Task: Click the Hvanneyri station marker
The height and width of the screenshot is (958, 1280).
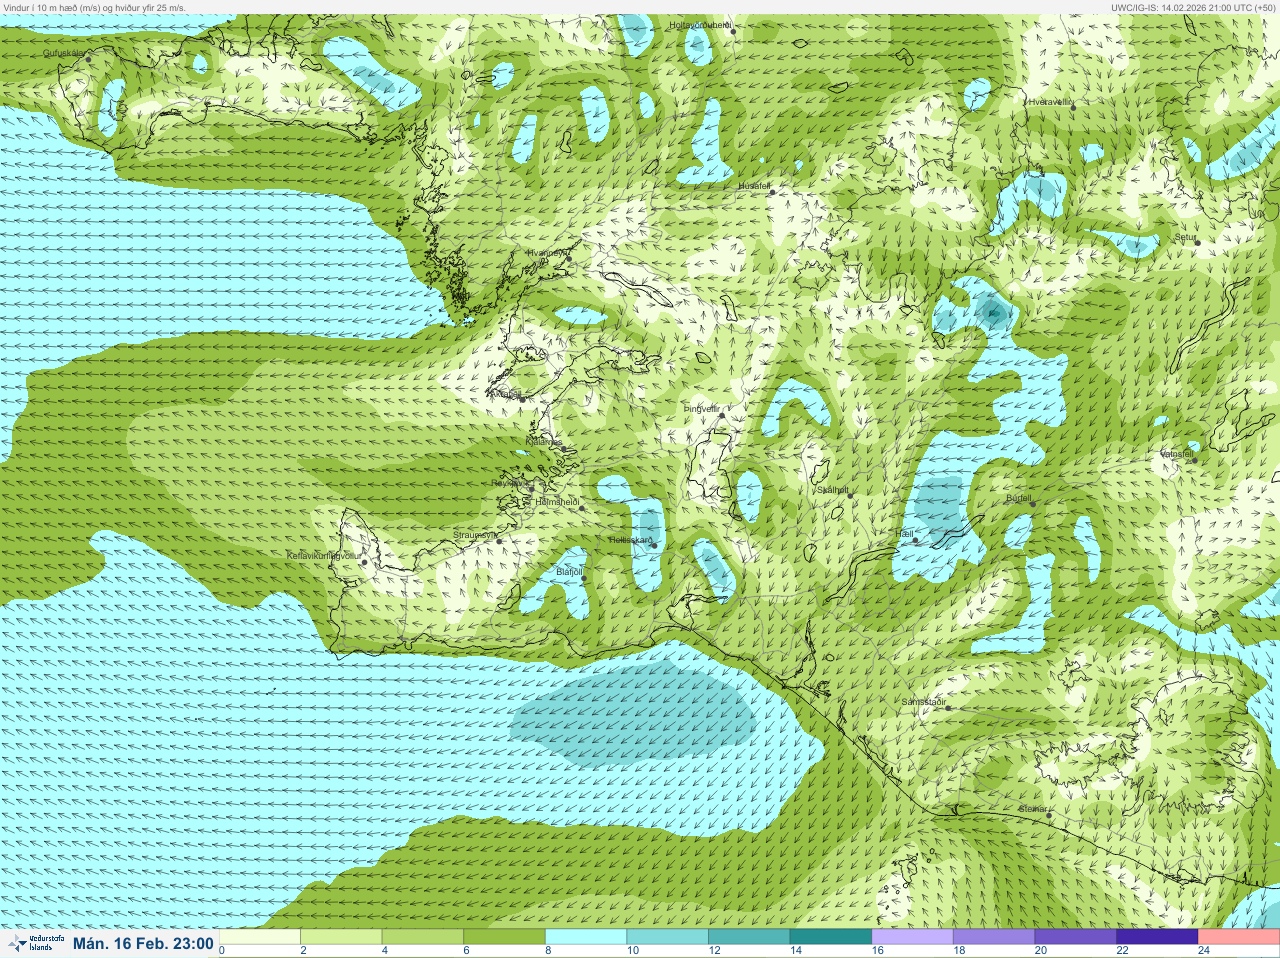Action: pyautogui.click(x=569, y=259)
